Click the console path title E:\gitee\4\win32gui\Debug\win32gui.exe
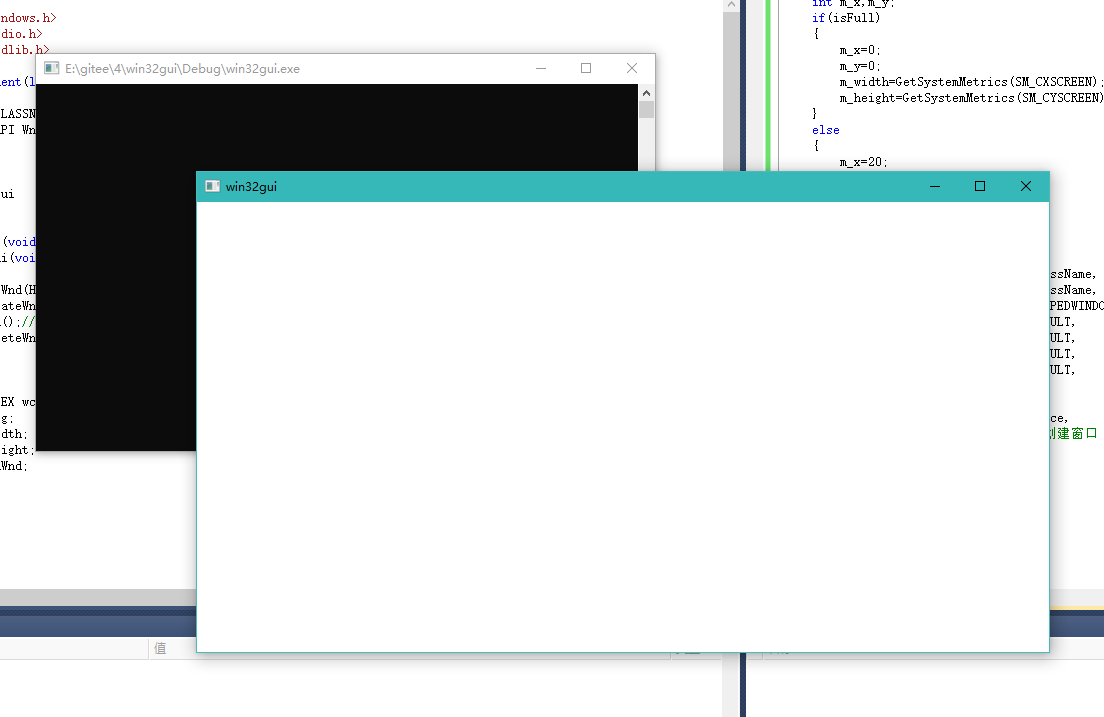This screenshot has height=717, width=1104. [182, 69]
